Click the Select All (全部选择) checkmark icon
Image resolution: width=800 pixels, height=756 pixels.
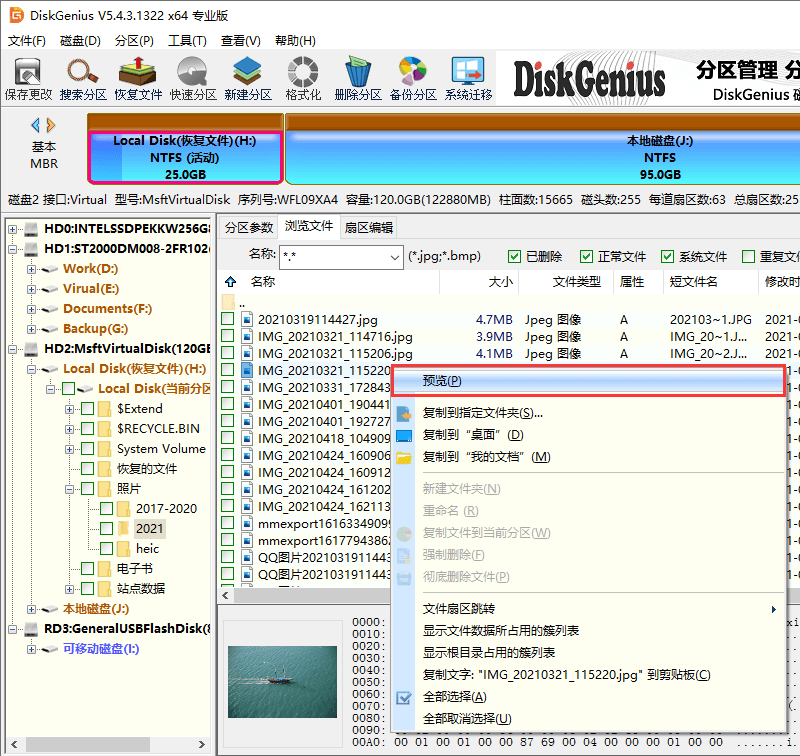tap(404, 697)
